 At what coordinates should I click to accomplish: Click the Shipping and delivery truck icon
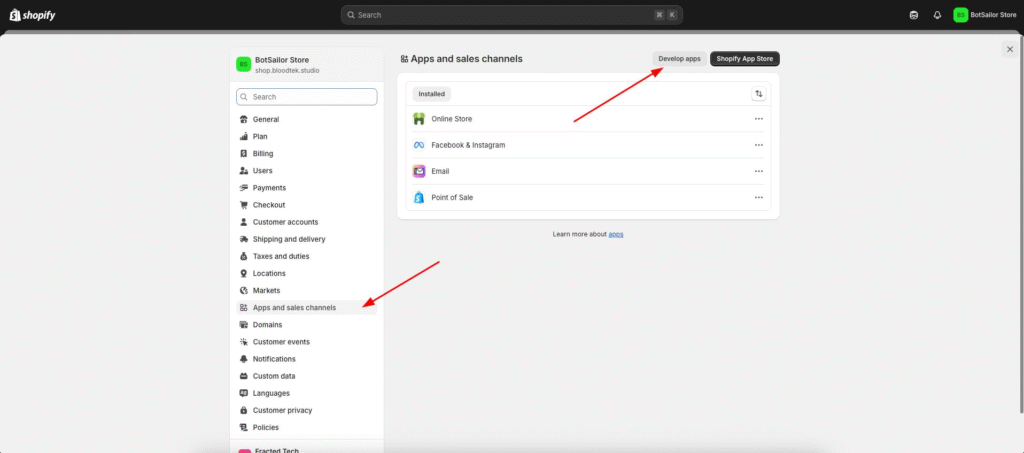pos(244,239)
